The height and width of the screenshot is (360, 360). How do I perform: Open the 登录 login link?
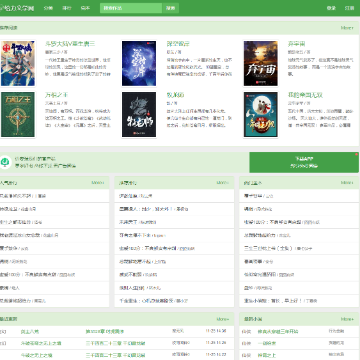coord(331,8)
